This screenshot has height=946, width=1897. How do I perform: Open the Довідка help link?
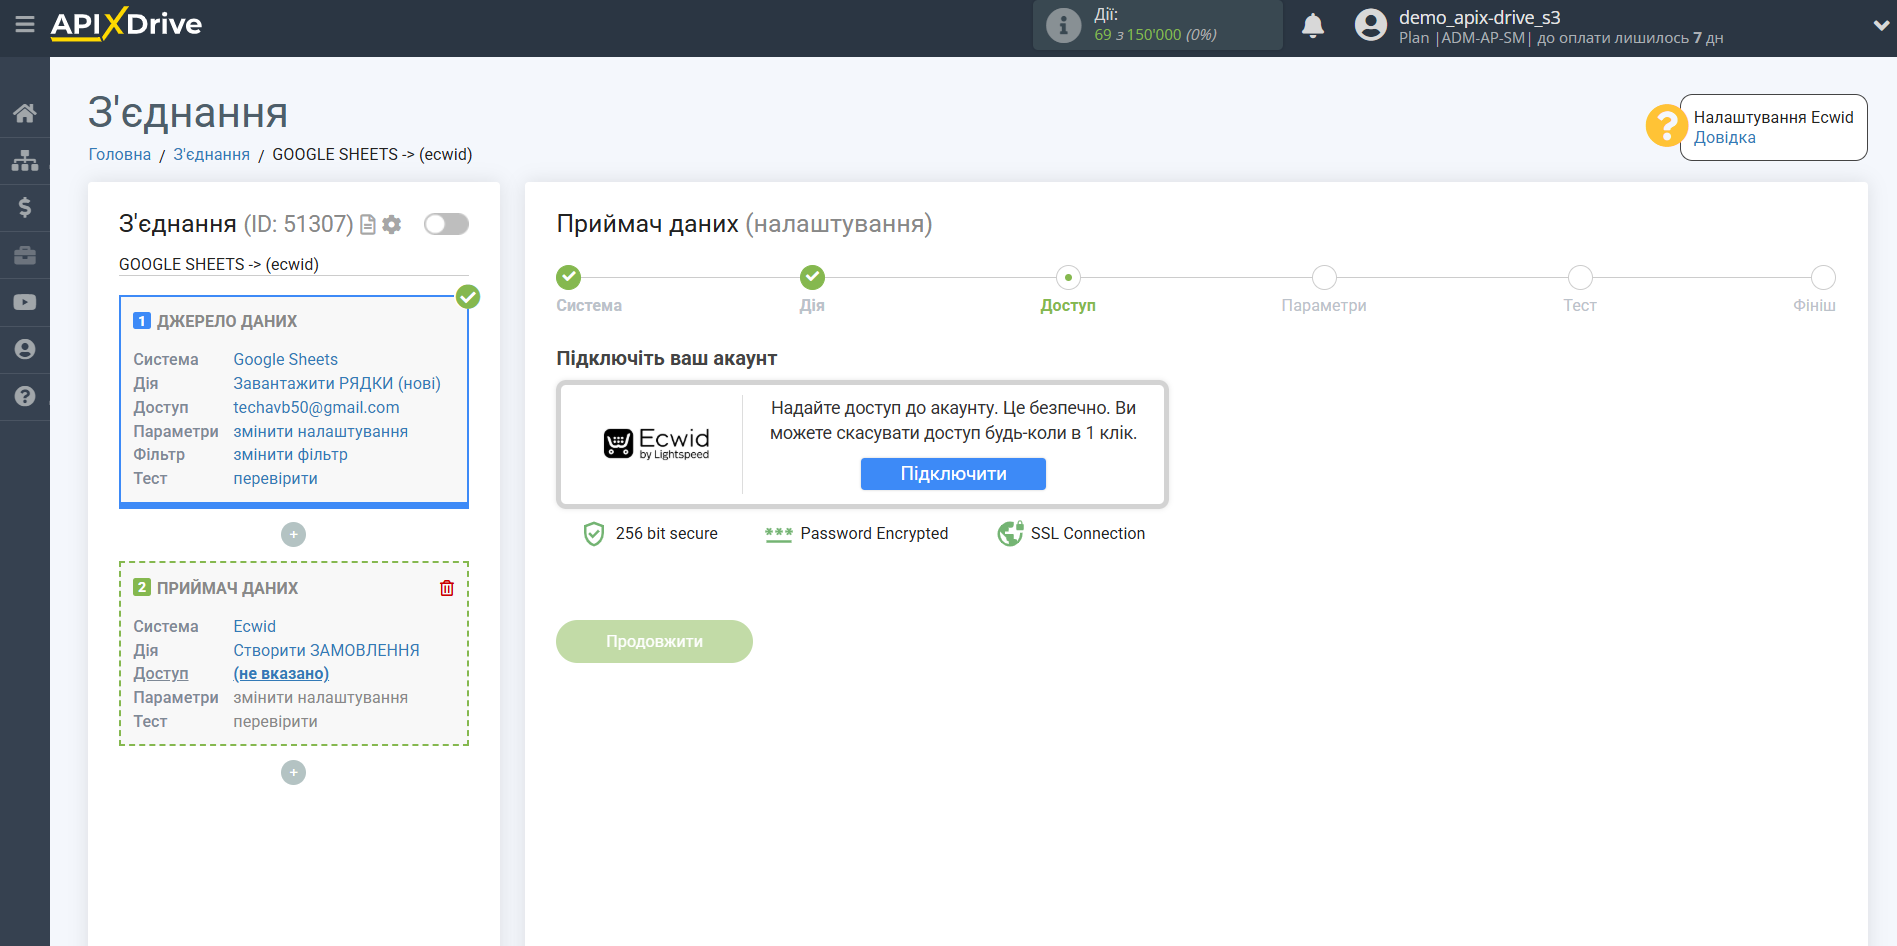click(1724, 138)
